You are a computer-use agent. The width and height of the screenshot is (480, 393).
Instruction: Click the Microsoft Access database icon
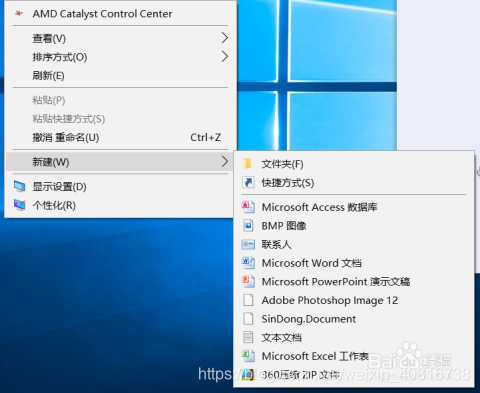click(248, 207)
